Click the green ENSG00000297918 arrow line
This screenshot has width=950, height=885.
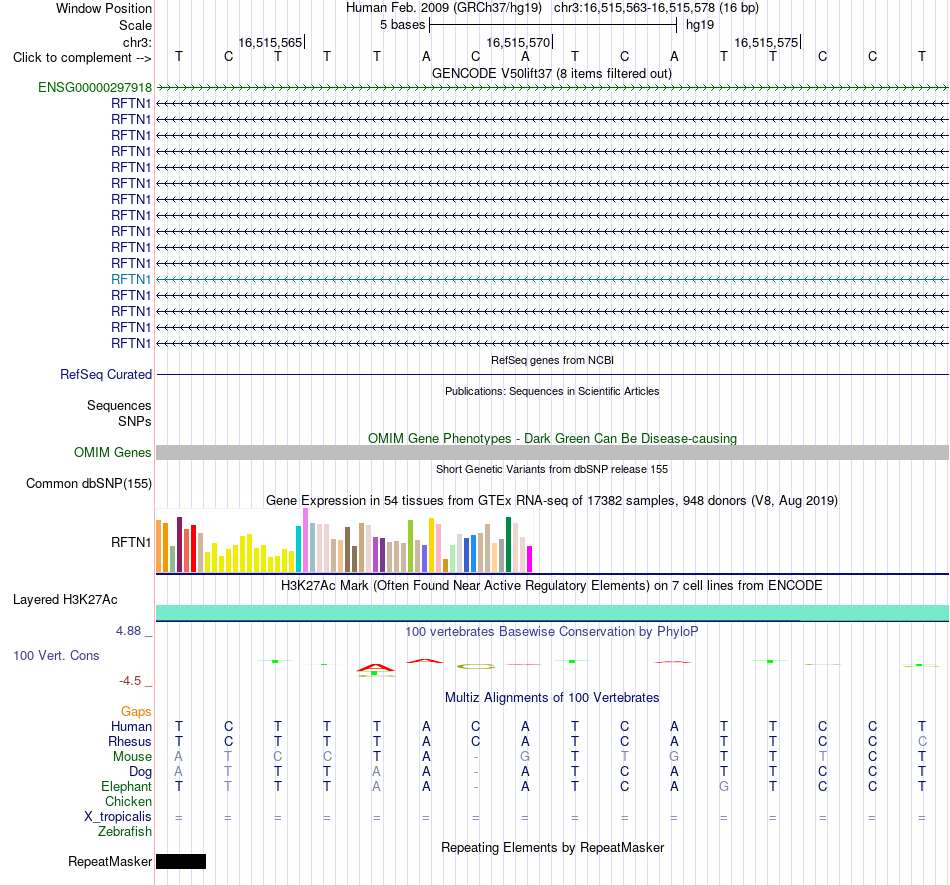553,87
